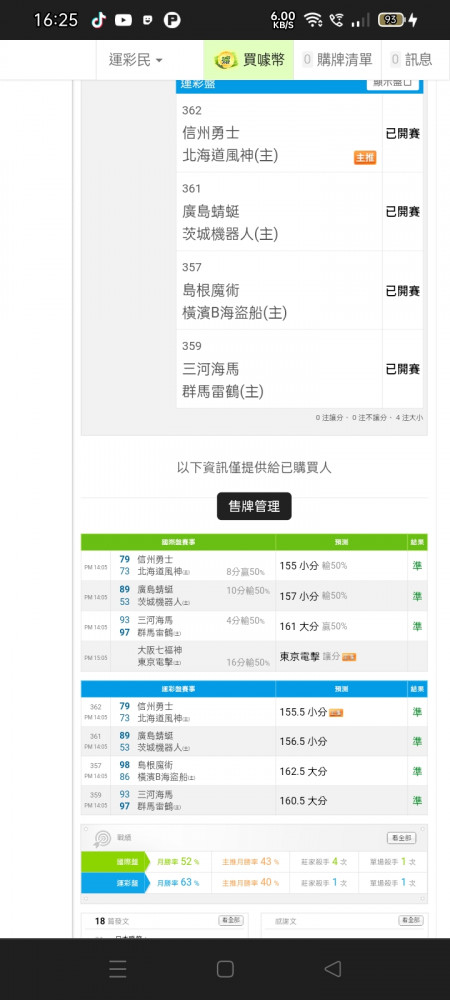Open the 訊息 messages tab
The image size is (450, 1000).
[411, 60]
